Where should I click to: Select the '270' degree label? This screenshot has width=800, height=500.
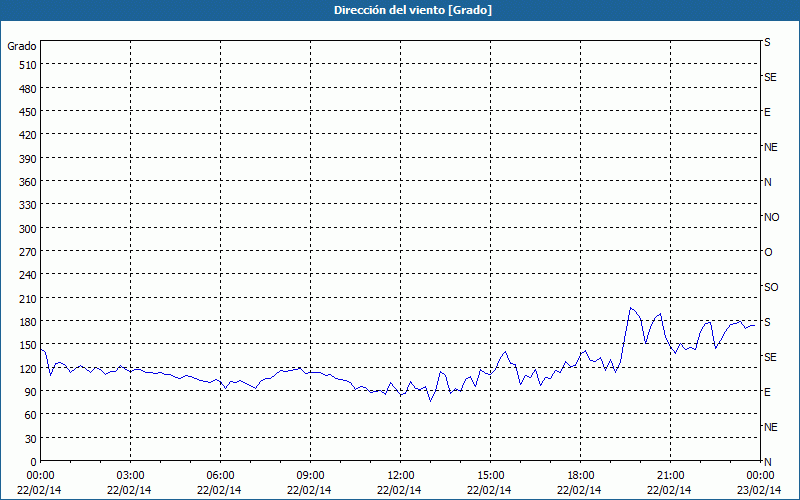click(28, 252)
